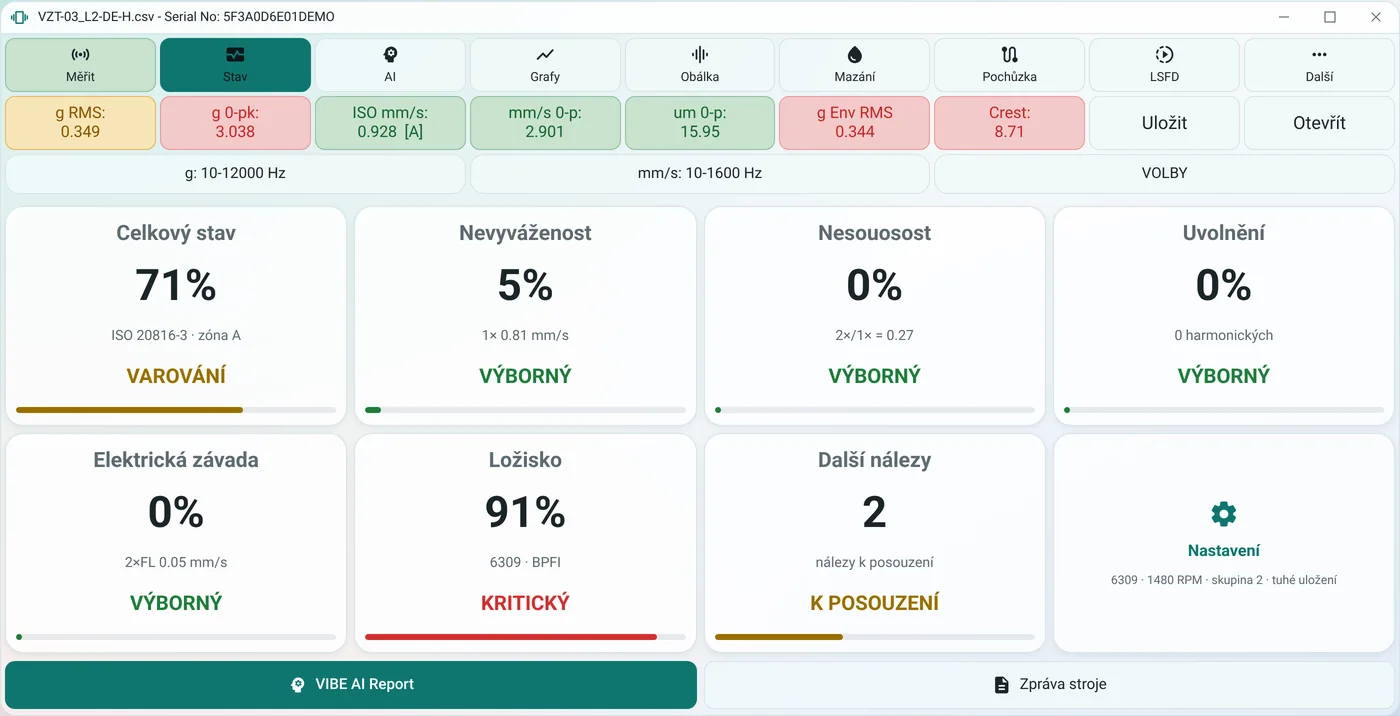This screenshot has height=716, width=1400.
Task: Open the Další more options tab
Action: [1319, 65]
